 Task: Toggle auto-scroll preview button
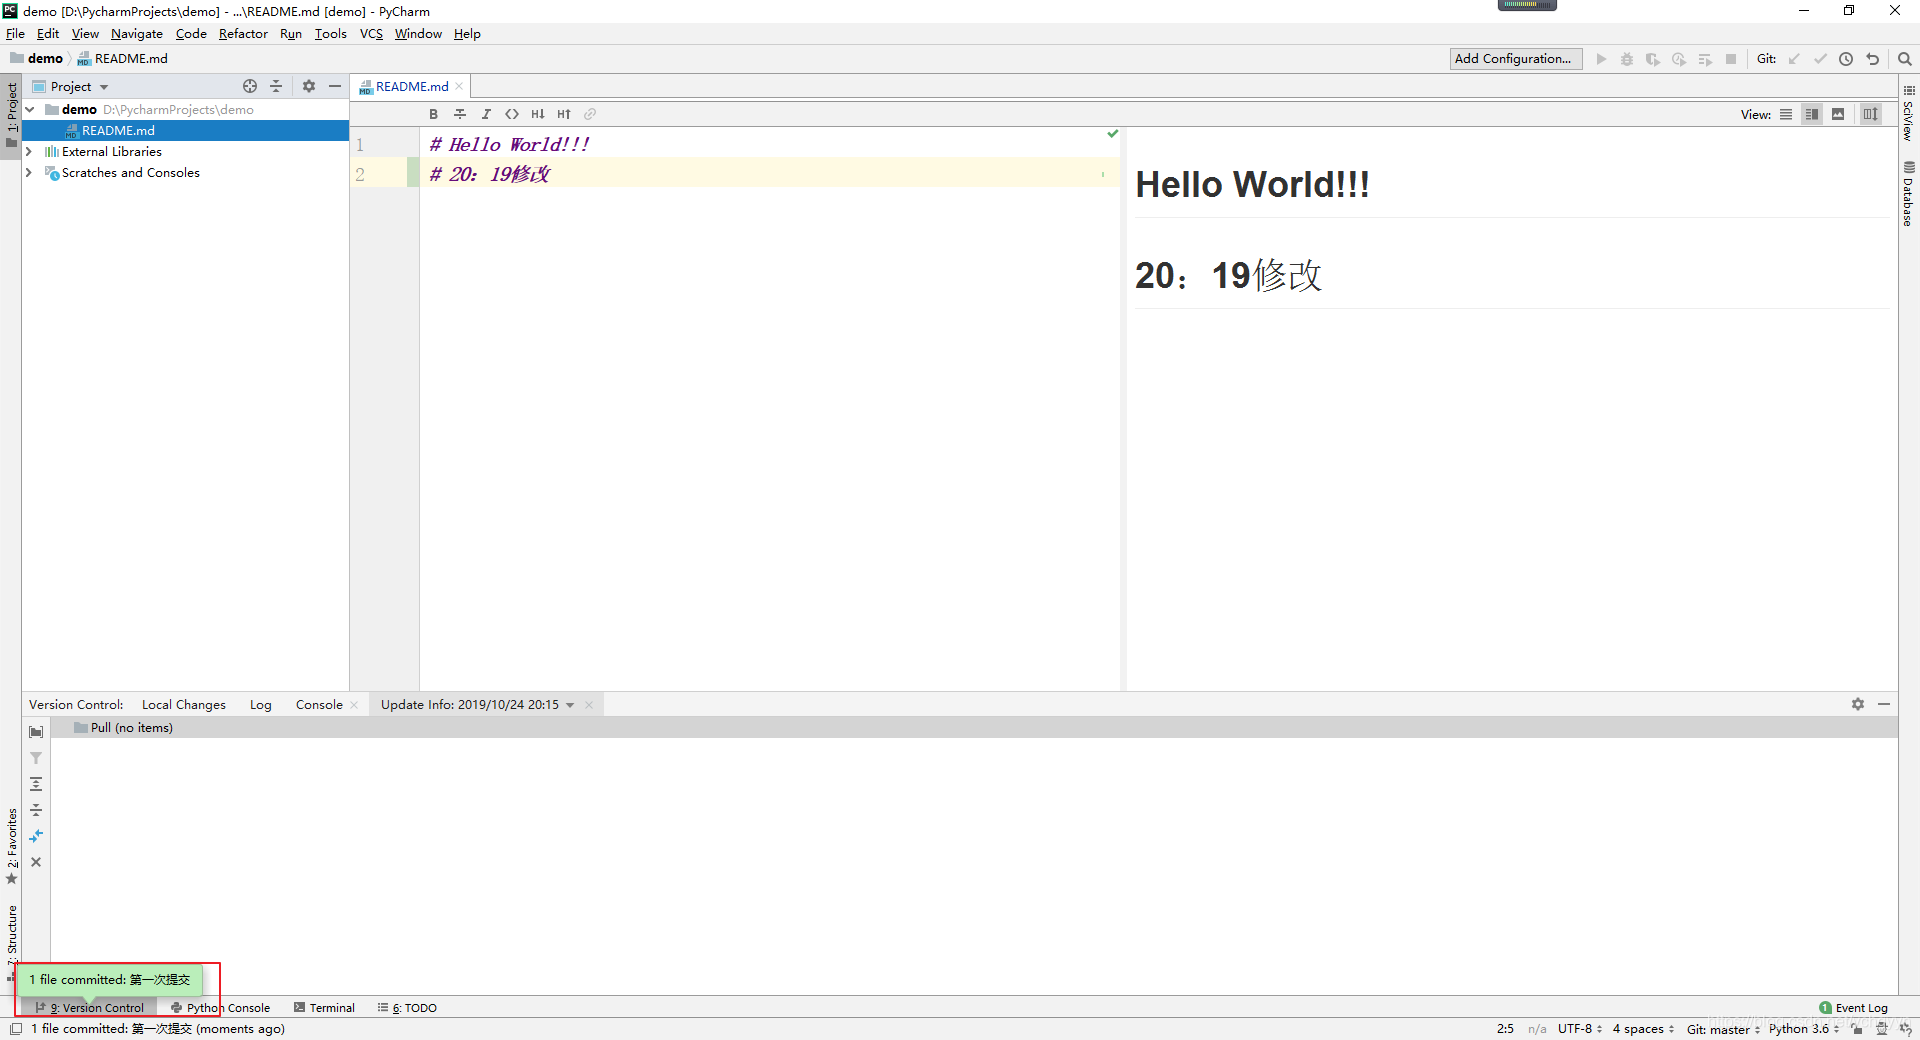pyautogui.click(x=1870, y=114)
